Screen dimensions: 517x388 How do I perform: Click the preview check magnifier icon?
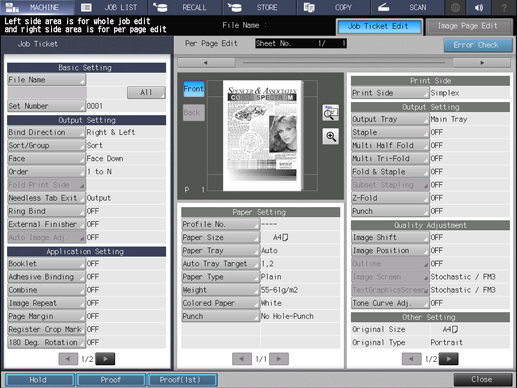(331, 113)
